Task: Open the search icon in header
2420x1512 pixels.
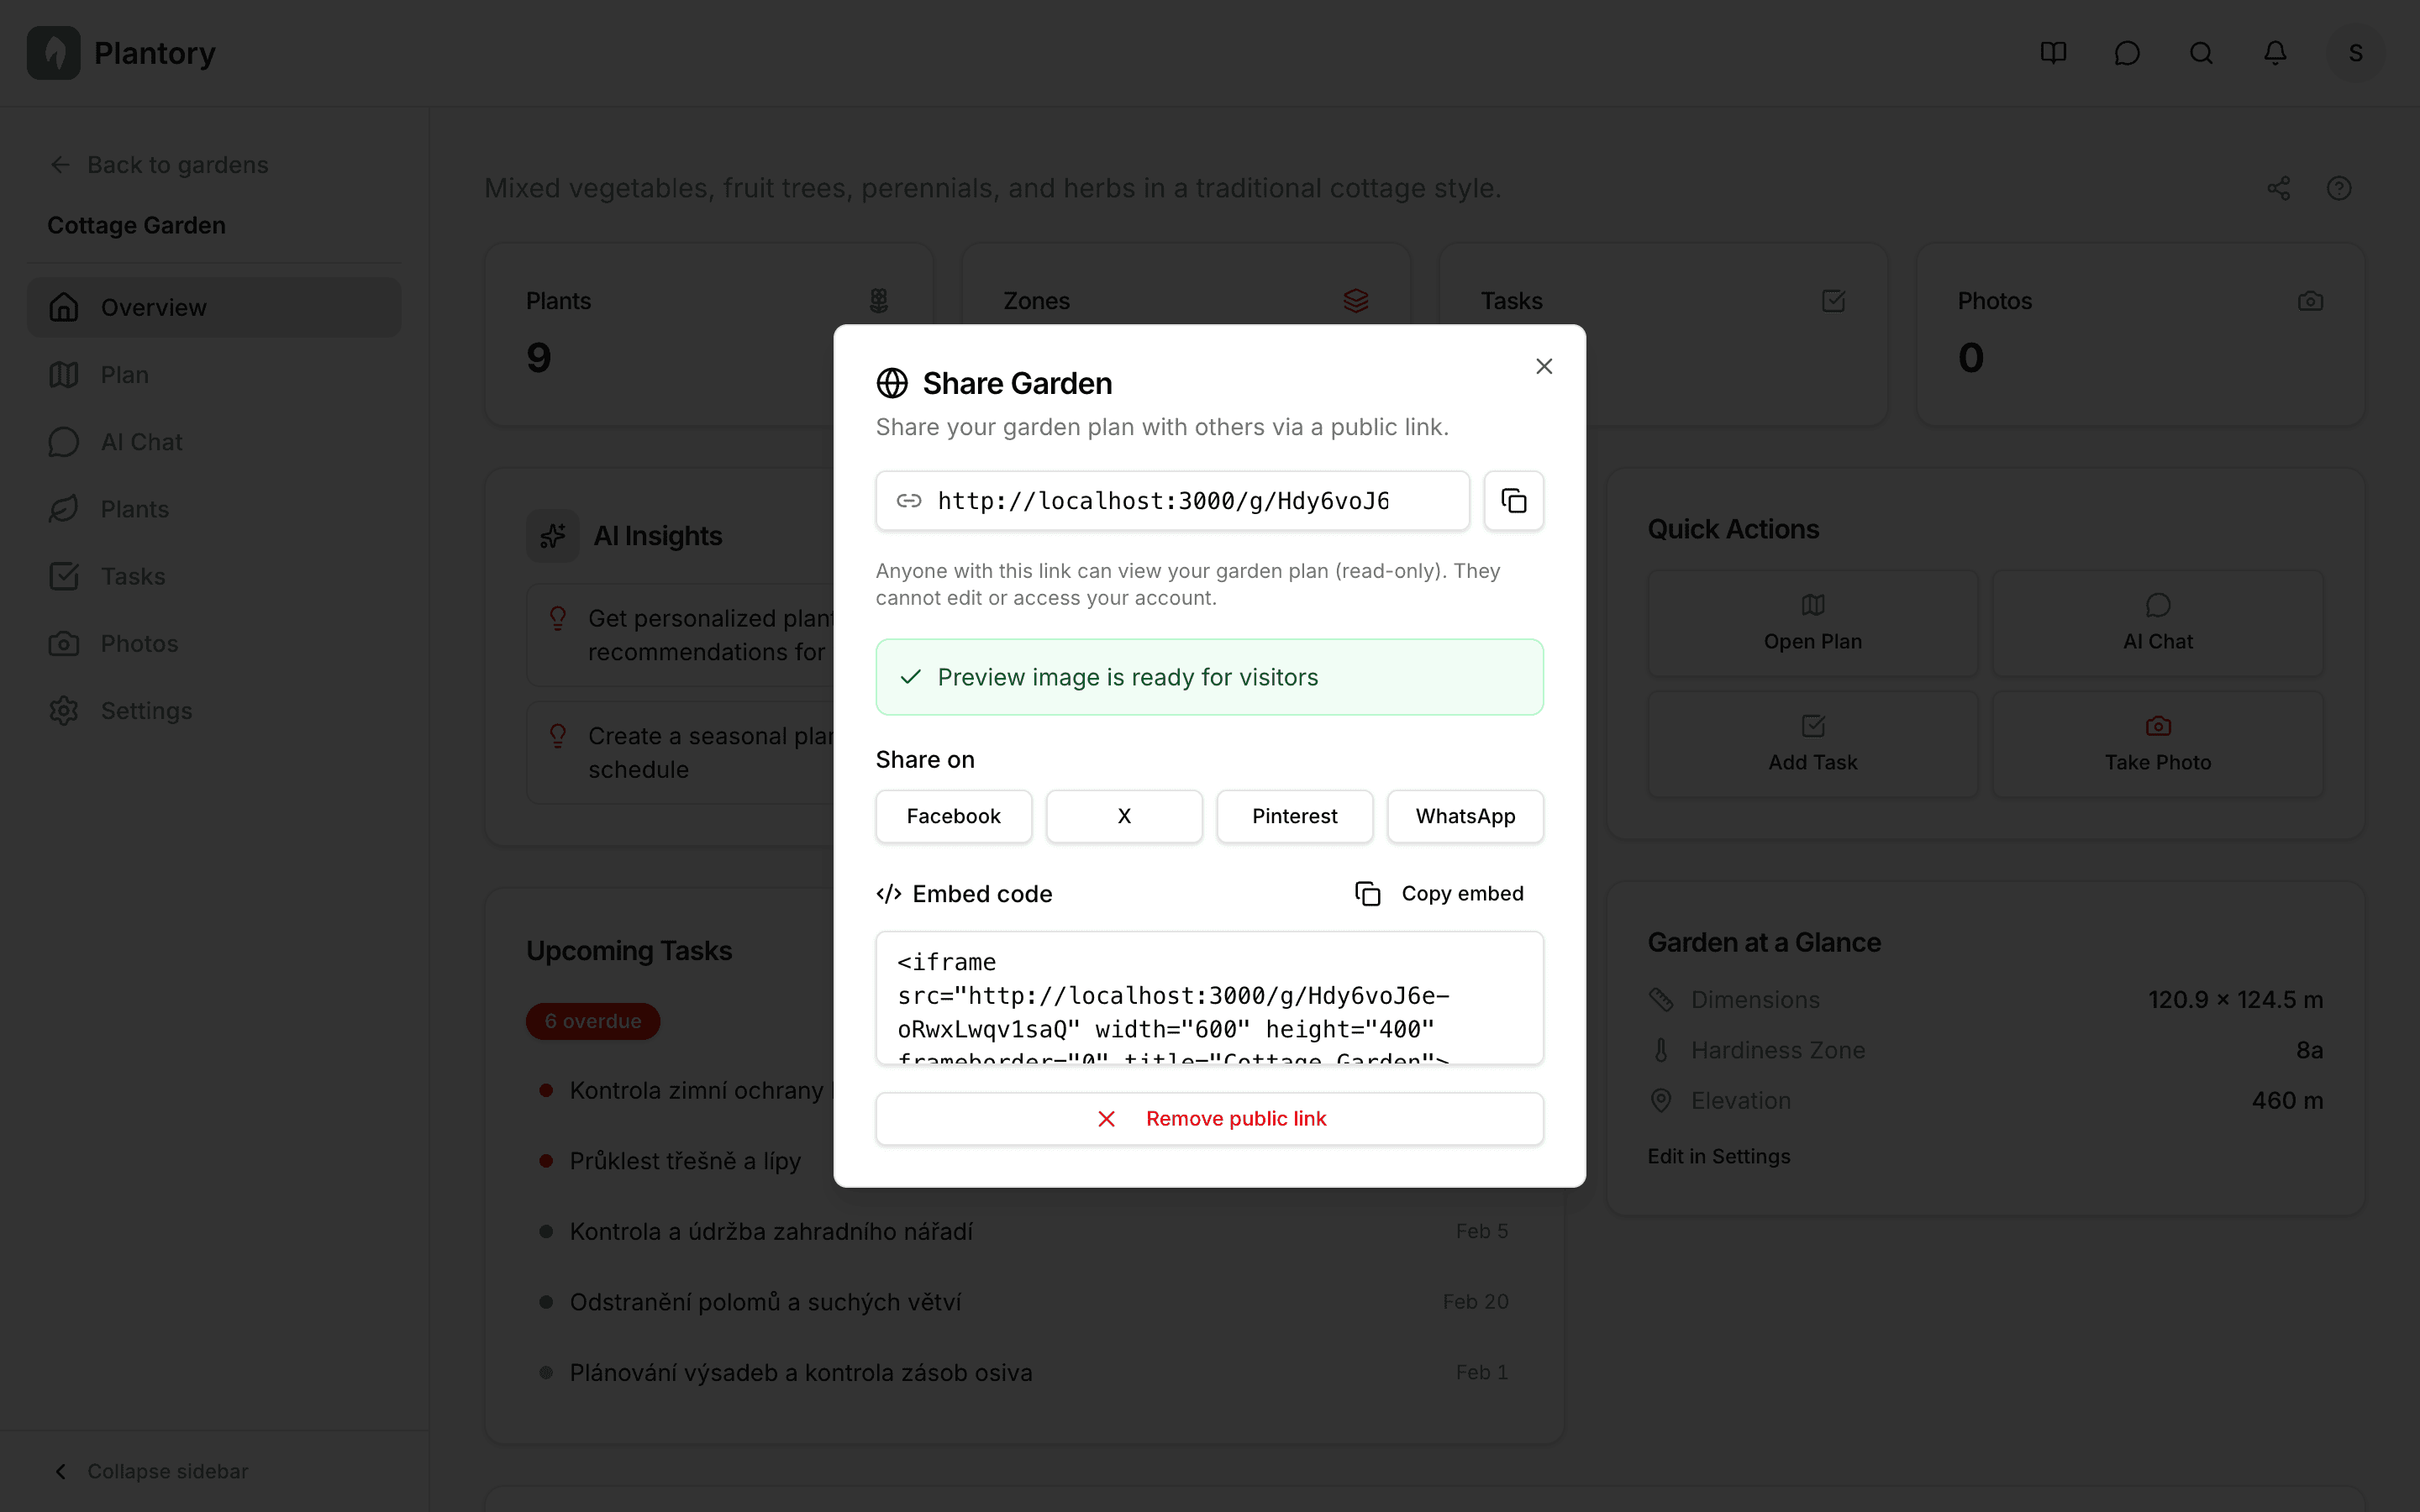Action: coord(2201,53)
